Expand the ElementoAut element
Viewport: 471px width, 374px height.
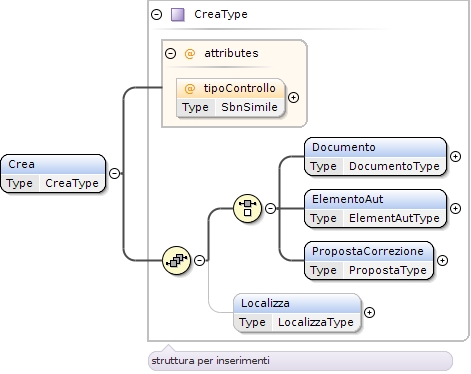455,208
